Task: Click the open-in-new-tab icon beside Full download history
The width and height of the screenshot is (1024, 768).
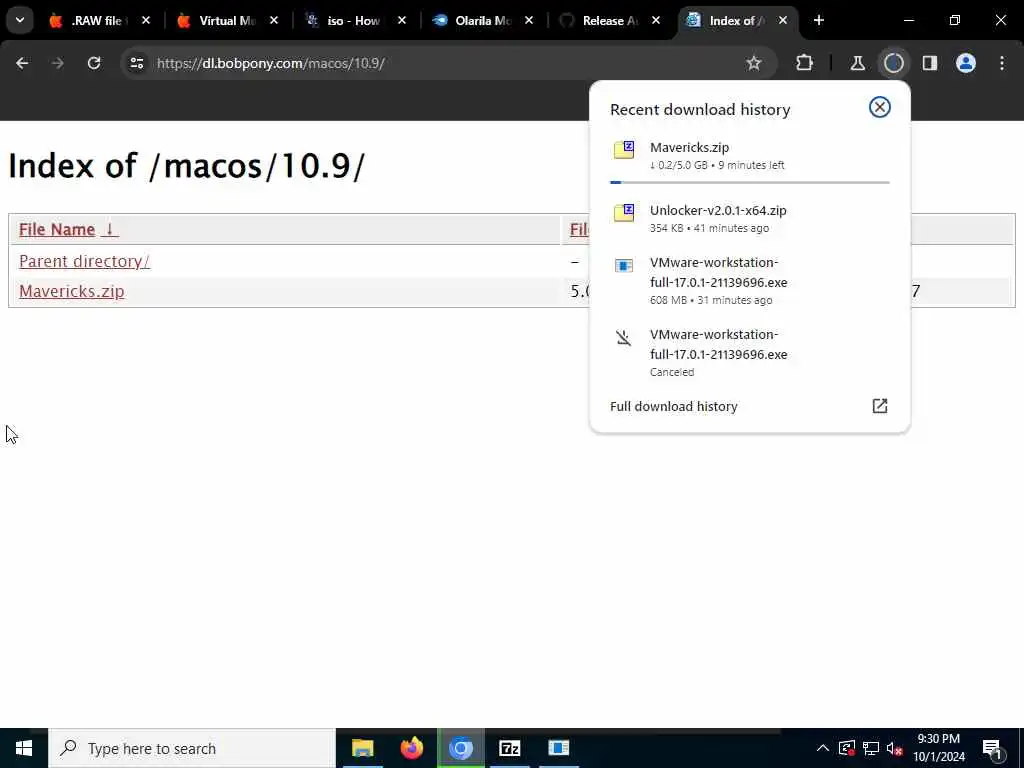Action: [x=880, y=406]
